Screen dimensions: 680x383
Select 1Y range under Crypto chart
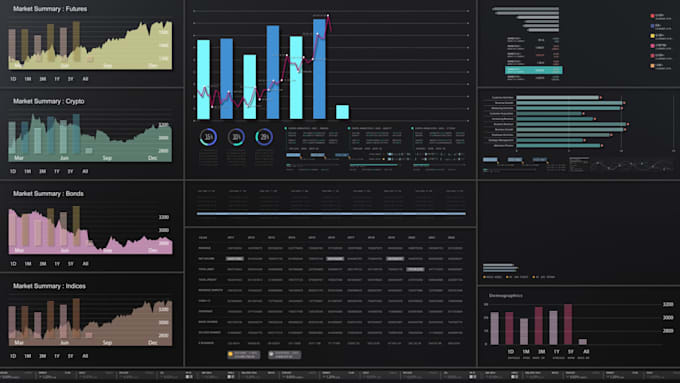[x=56, y=171]
